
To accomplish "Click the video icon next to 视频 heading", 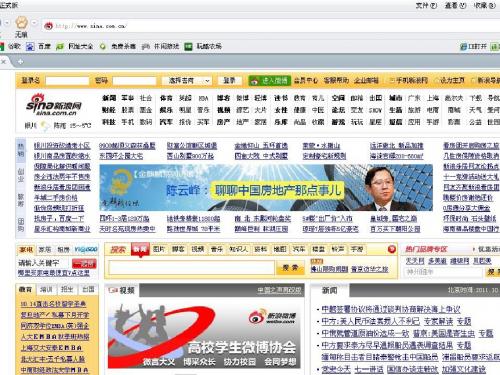I will 114,291.
